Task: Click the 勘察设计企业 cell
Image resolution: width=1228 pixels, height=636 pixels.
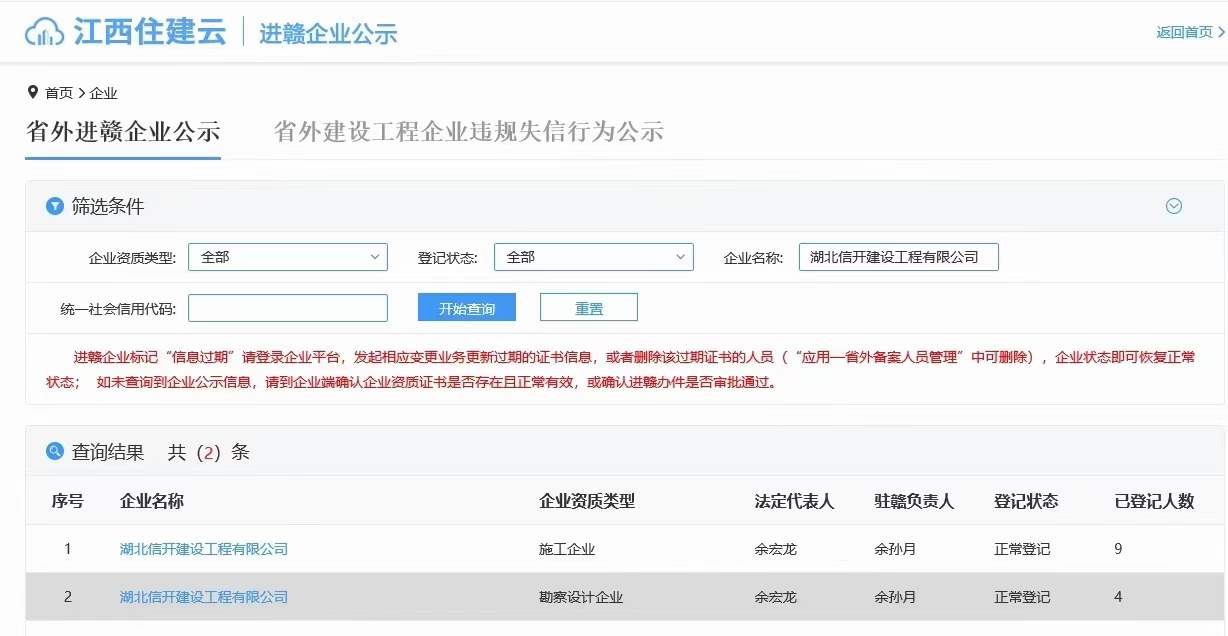Action: [581, 597]
